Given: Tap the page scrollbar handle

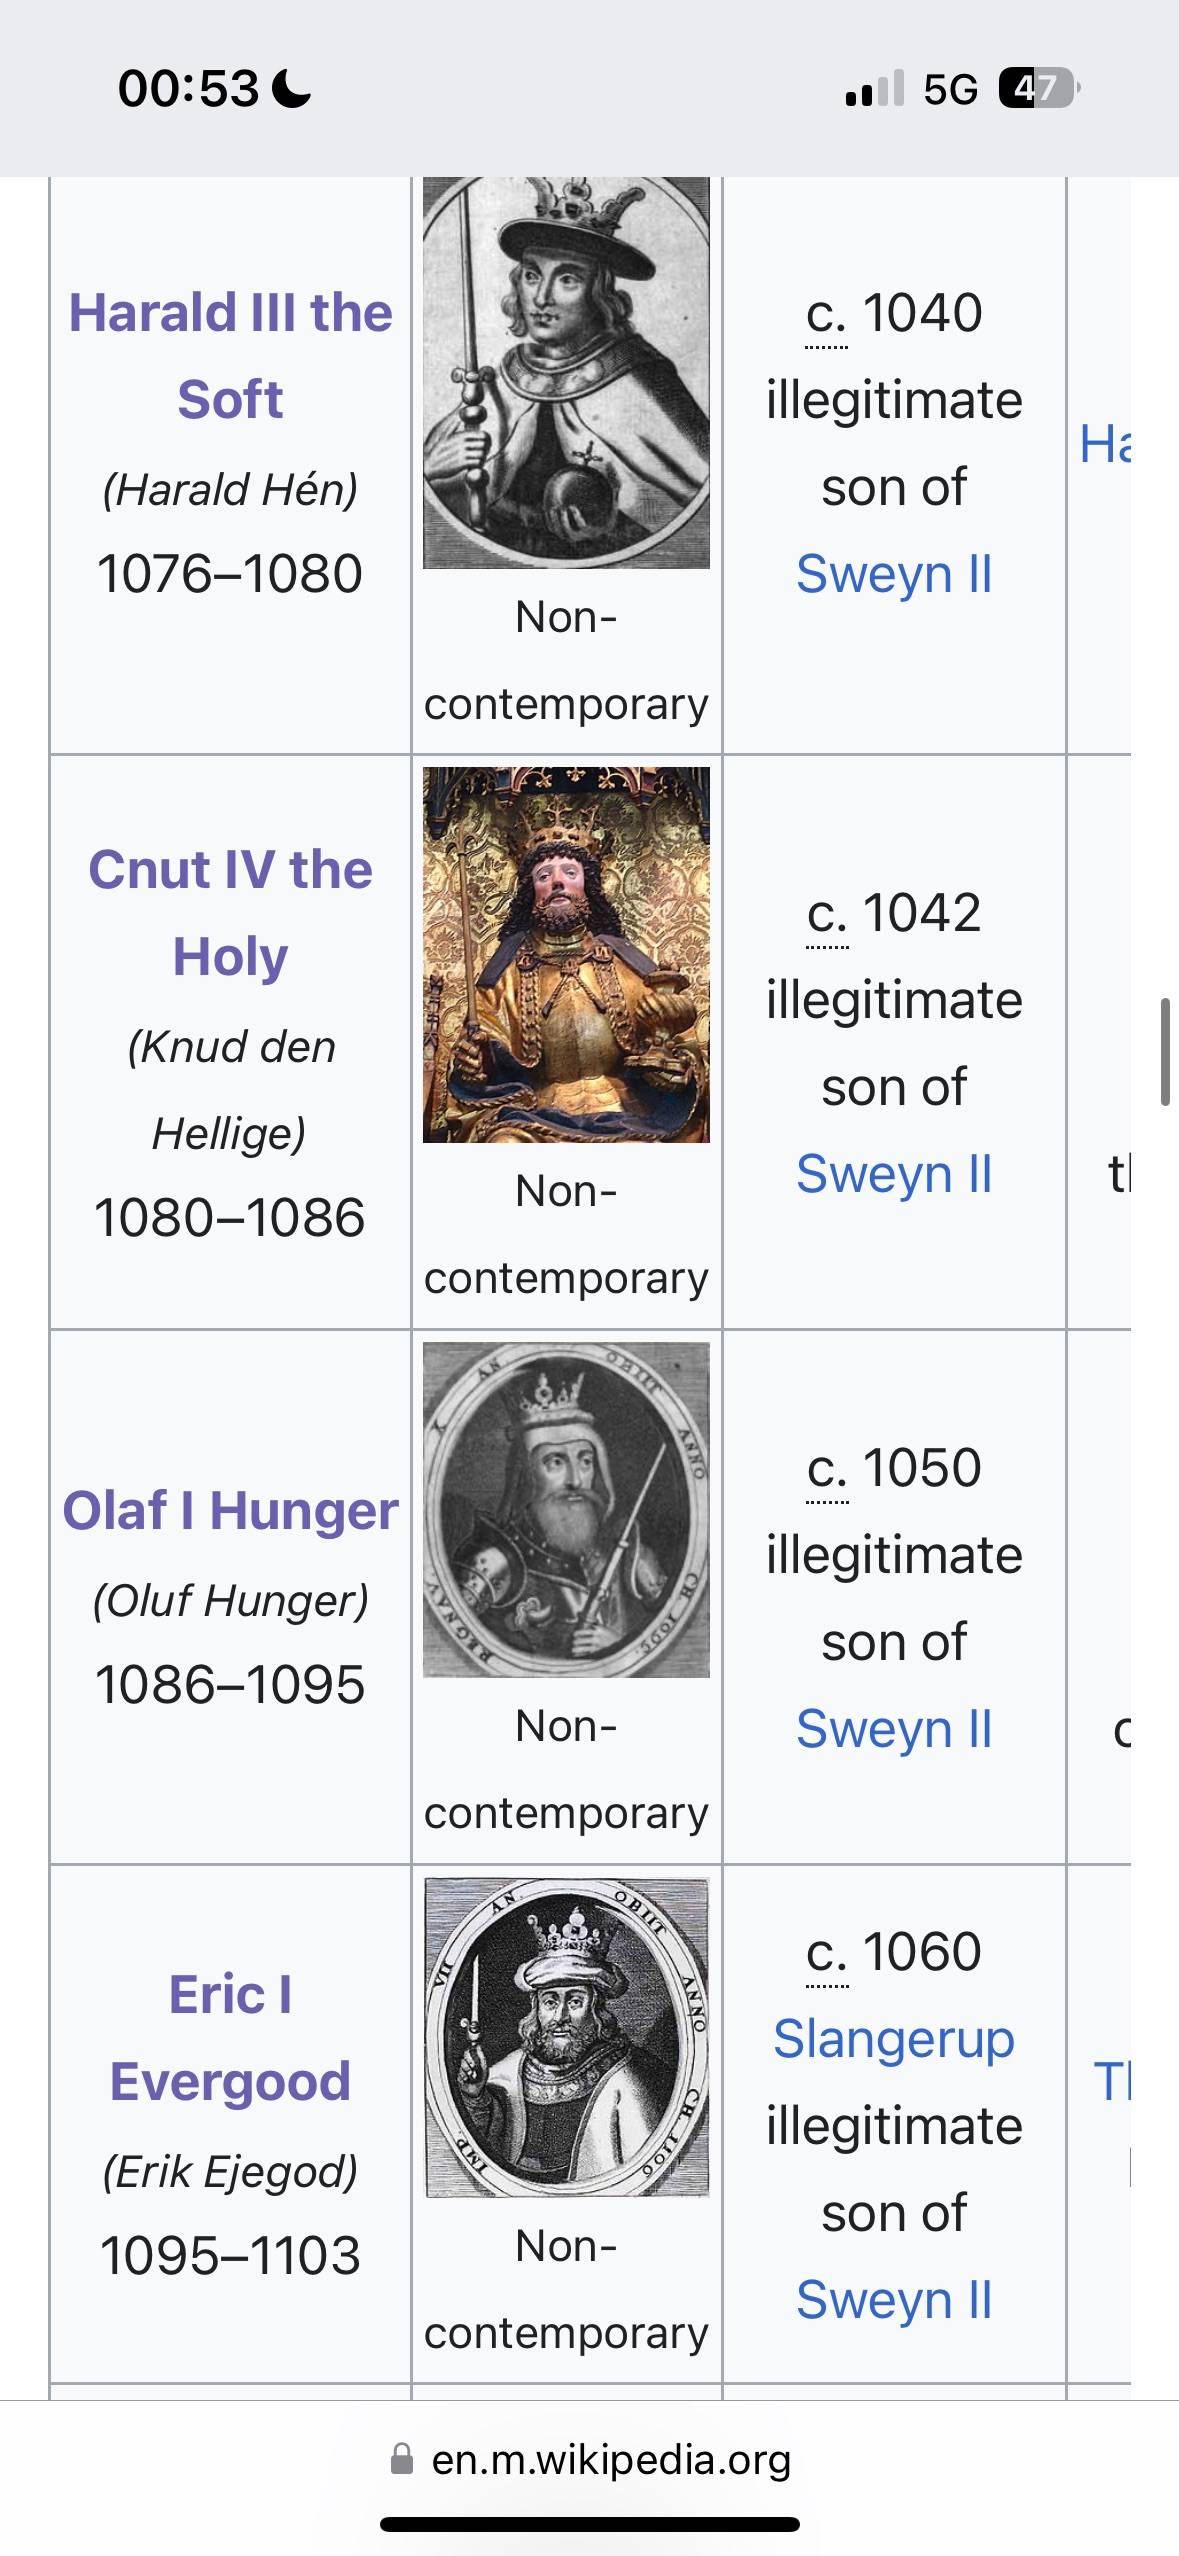Looking at the screenshot, I should coord(1165,1051).
